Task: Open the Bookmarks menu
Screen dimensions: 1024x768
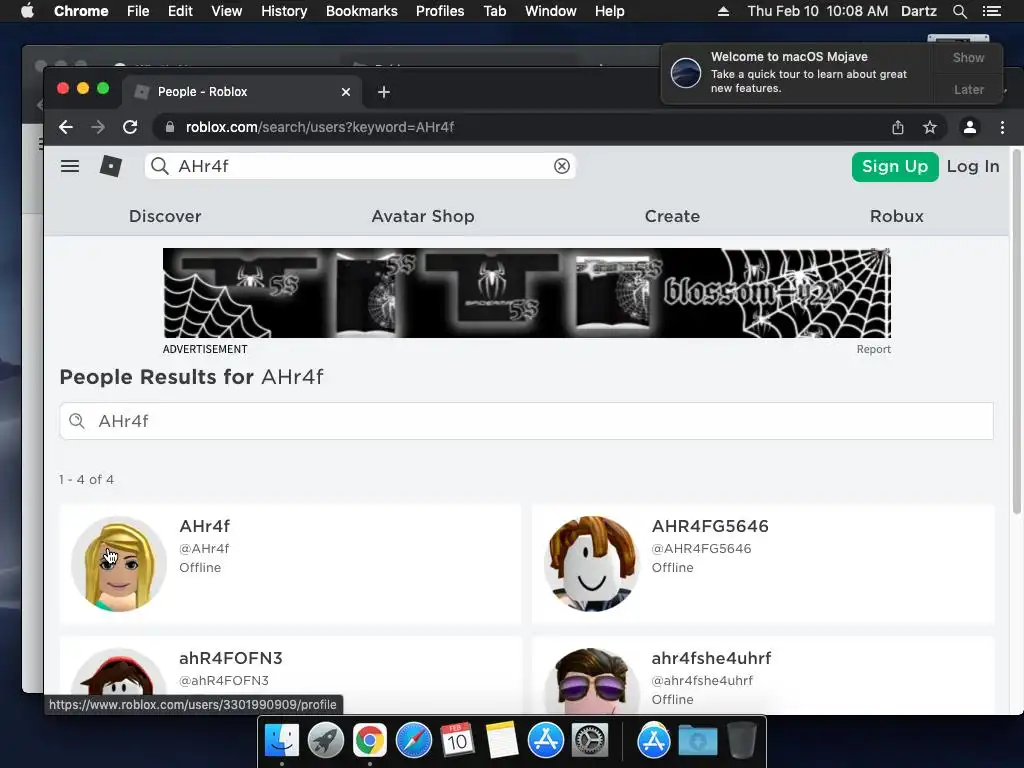Action: pyautogui.click(x=362, y=11)
